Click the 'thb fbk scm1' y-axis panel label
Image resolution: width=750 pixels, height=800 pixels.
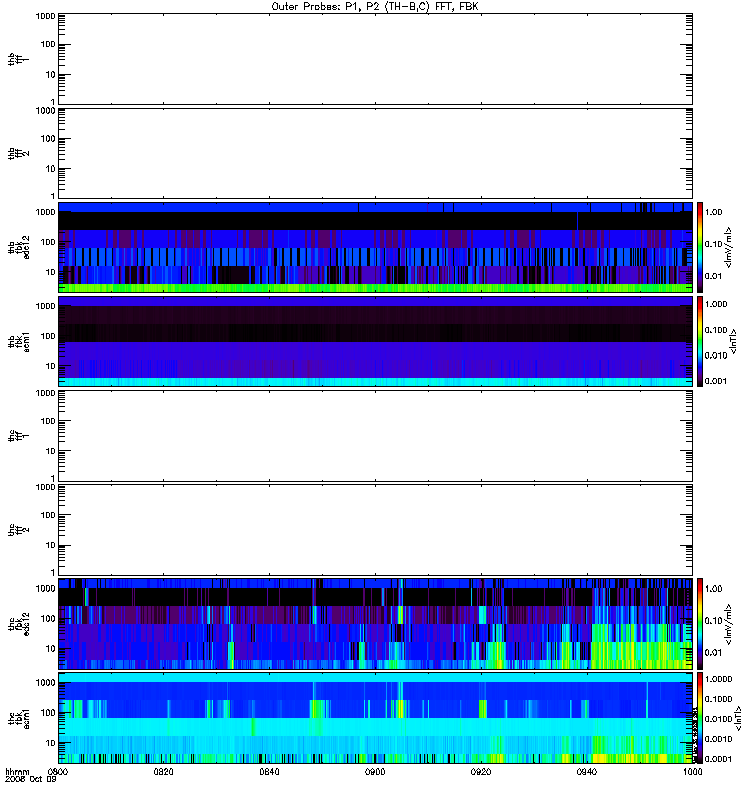[18, 341]
